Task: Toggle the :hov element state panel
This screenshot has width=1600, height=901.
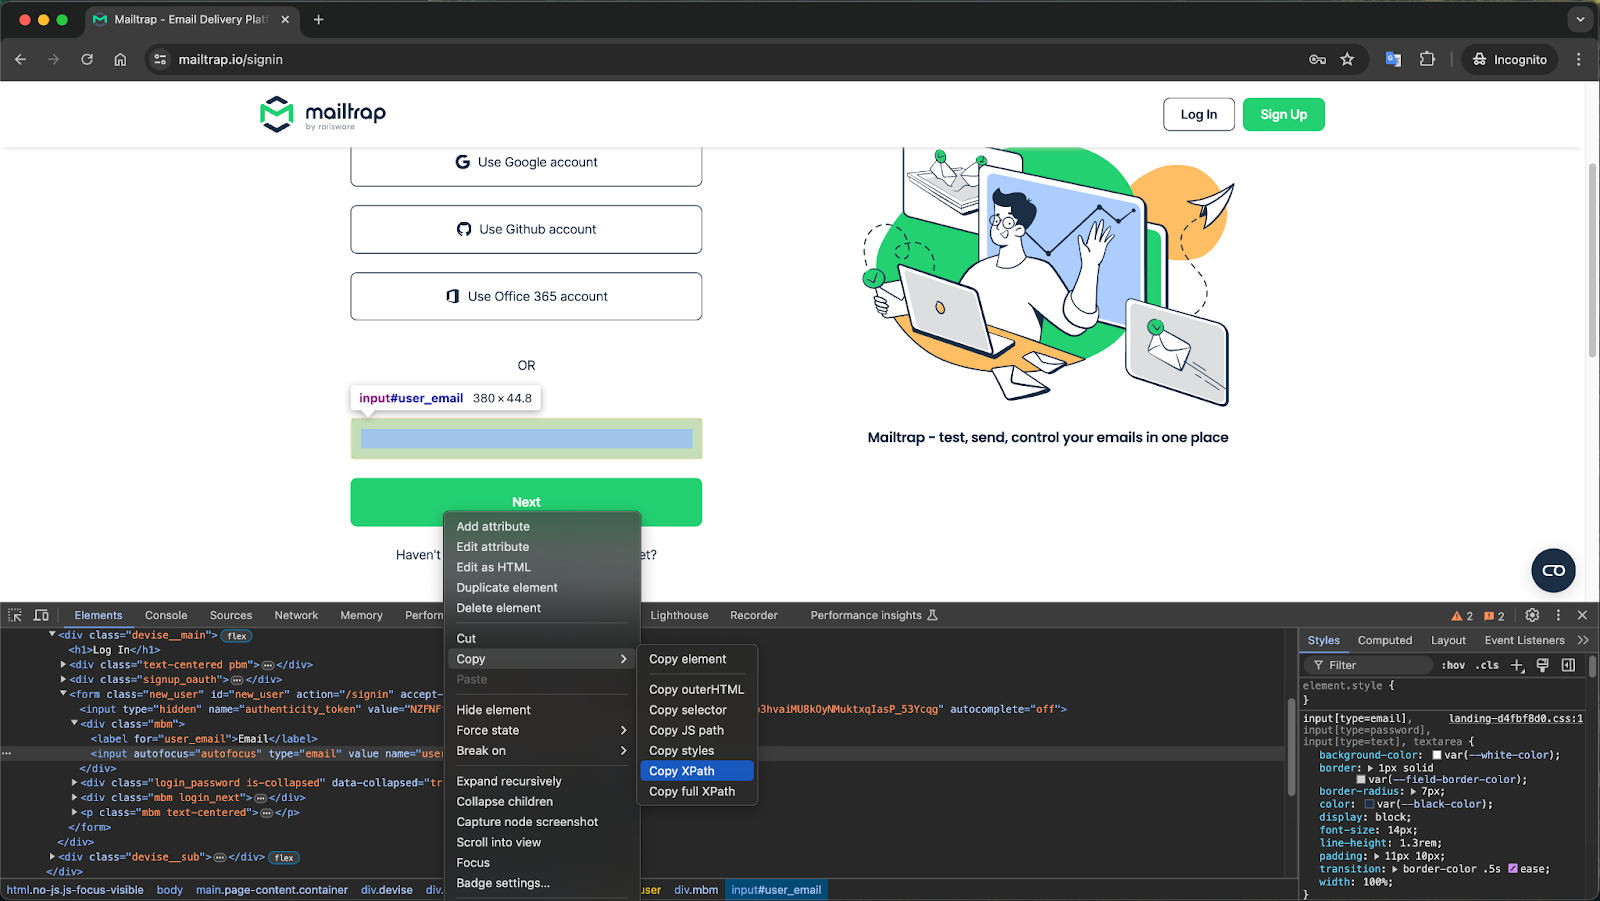Action: 1453,665
